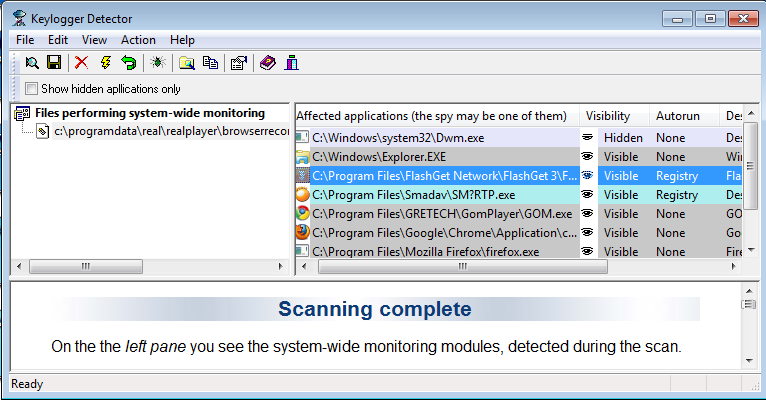Screen dimensions: 766x400
Task: Click the floppy disk Save icon
Action: 54,63
